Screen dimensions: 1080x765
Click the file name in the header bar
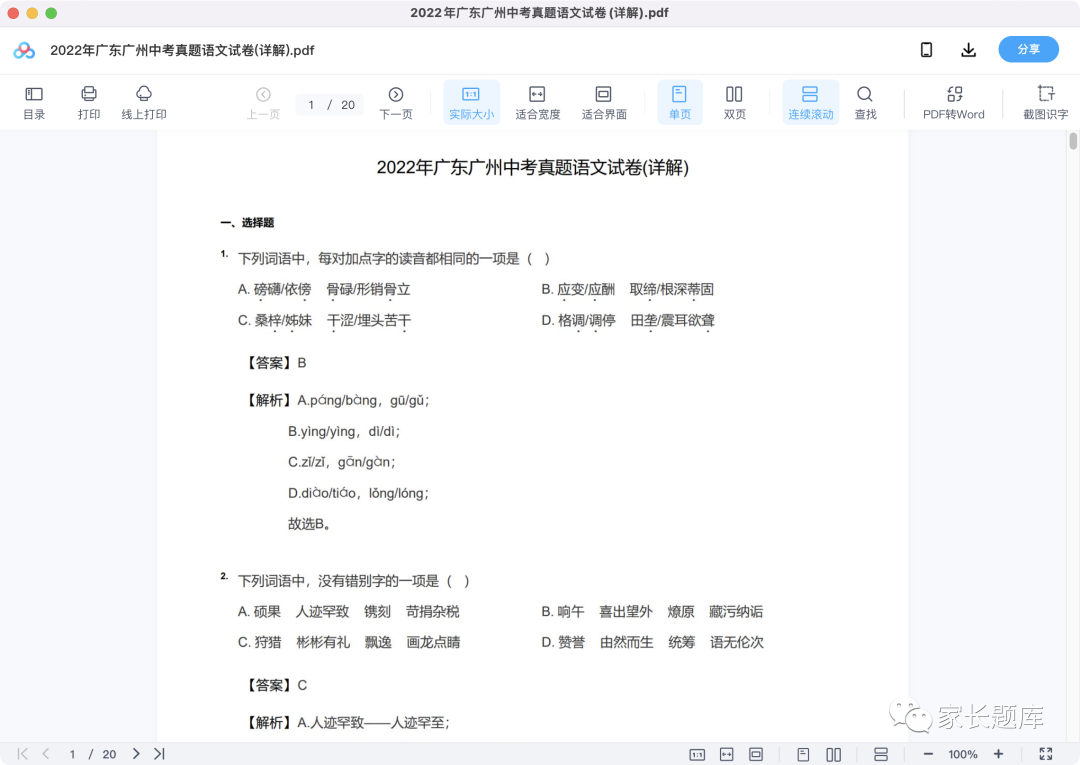[183, 50]
